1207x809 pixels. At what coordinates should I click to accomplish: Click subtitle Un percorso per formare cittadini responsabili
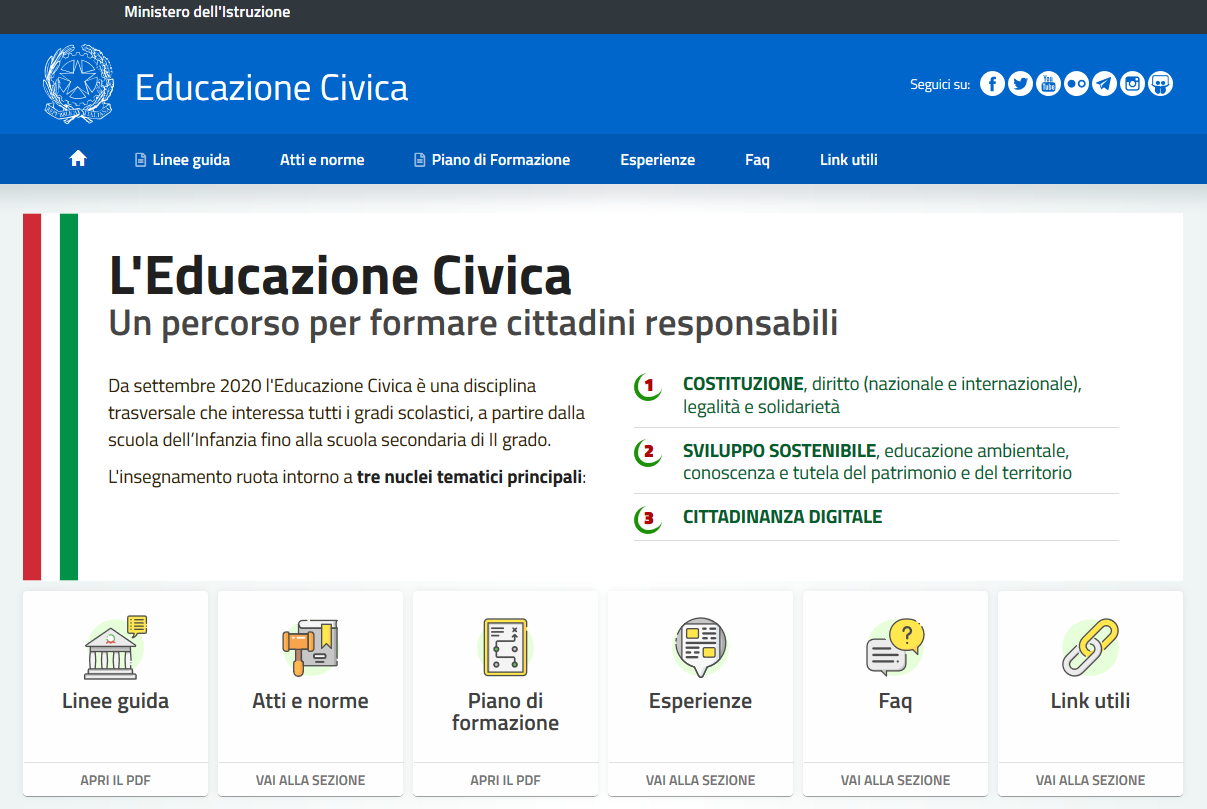(473, 324)
